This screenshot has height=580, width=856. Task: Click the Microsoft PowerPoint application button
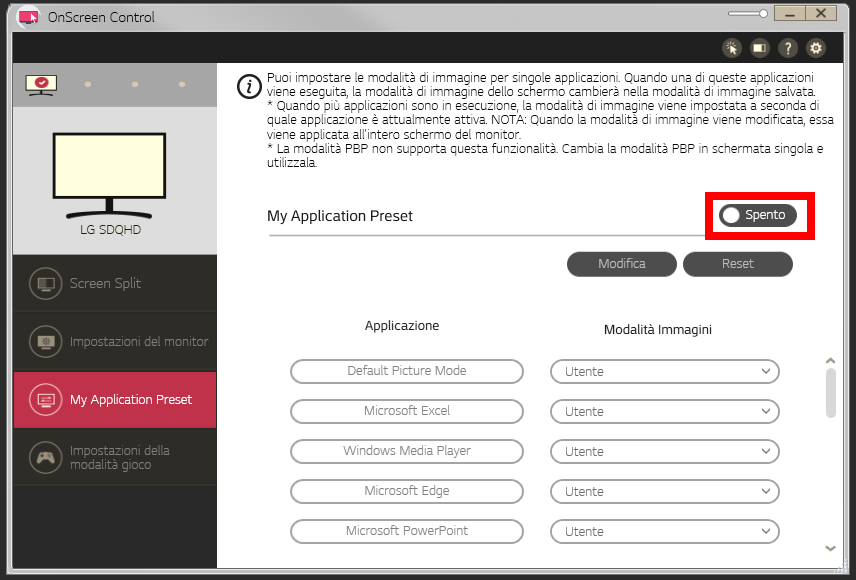(407, 531)
